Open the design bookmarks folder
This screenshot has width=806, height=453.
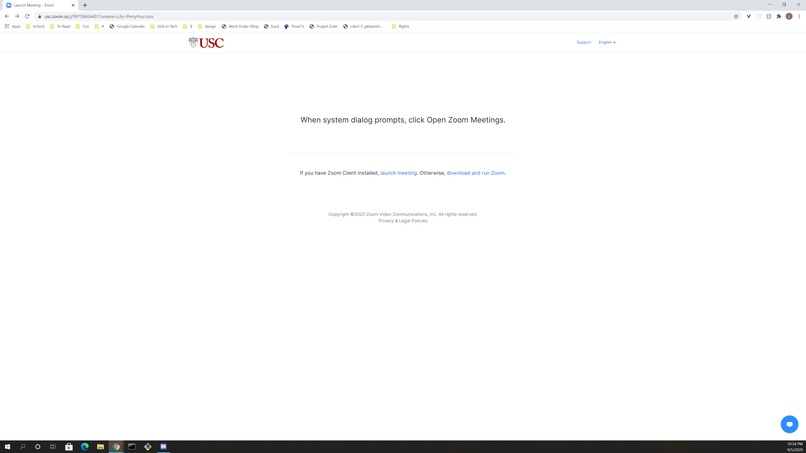point(207,26)
